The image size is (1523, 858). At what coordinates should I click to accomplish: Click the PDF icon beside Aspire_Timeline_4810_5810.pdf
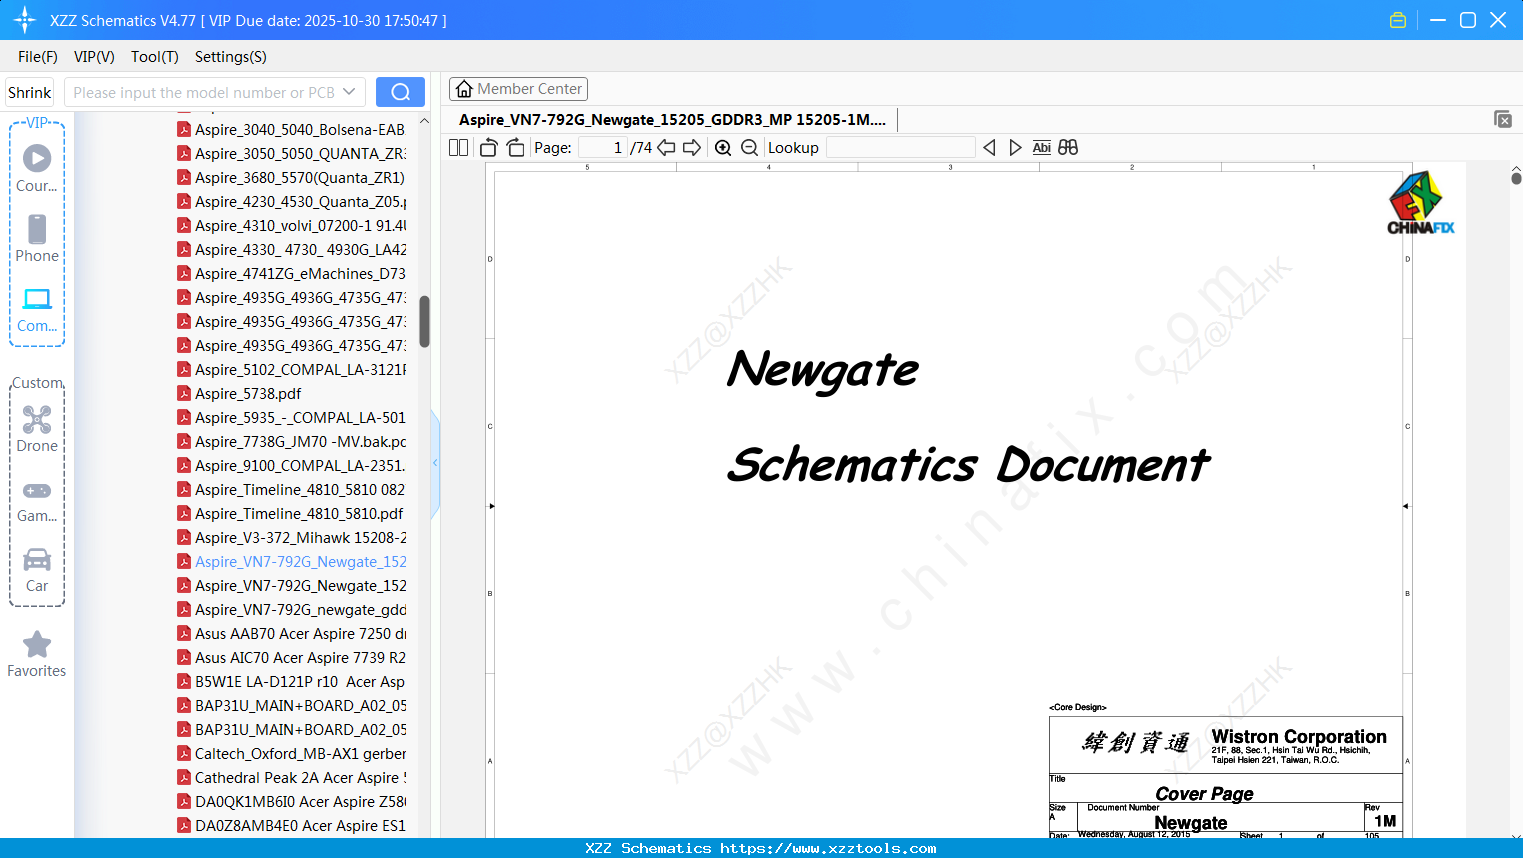pyautogui.click(x=184, y=514)
